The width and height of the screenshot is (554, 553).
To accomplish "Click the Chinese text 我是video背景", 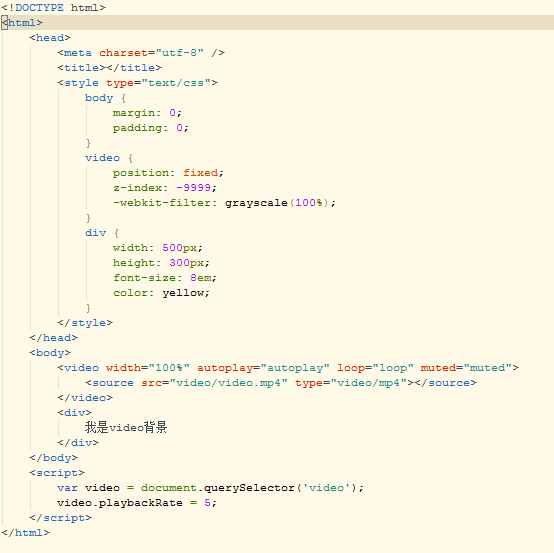I will (x=126, y=428).
